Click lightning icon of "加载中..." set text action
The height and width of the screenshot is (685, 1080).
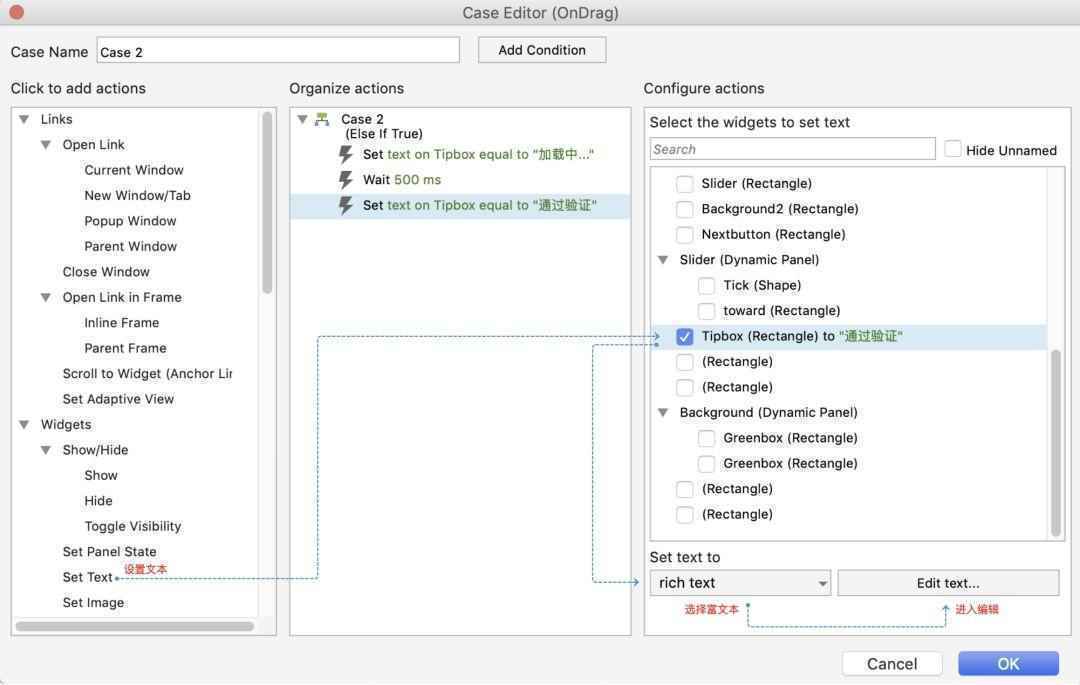pos(346,154)
